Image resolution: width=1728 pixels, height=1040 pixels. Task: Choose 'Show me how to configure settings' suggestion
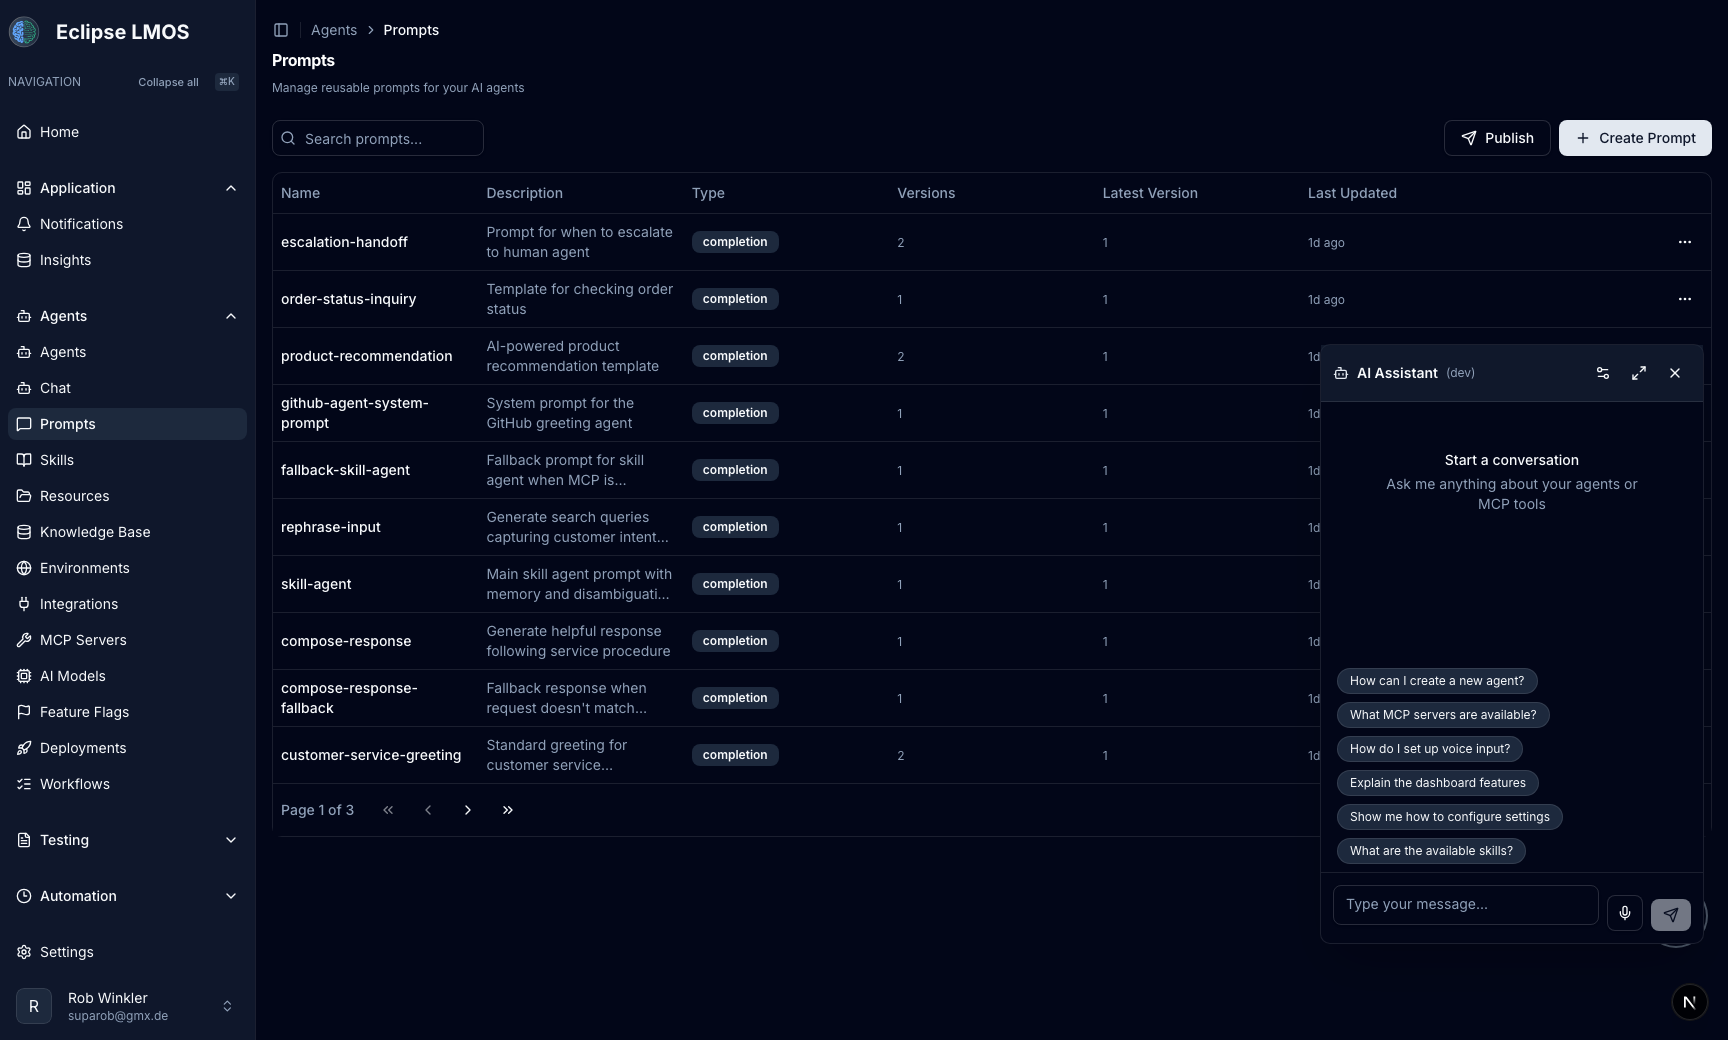click(1450, 817)
